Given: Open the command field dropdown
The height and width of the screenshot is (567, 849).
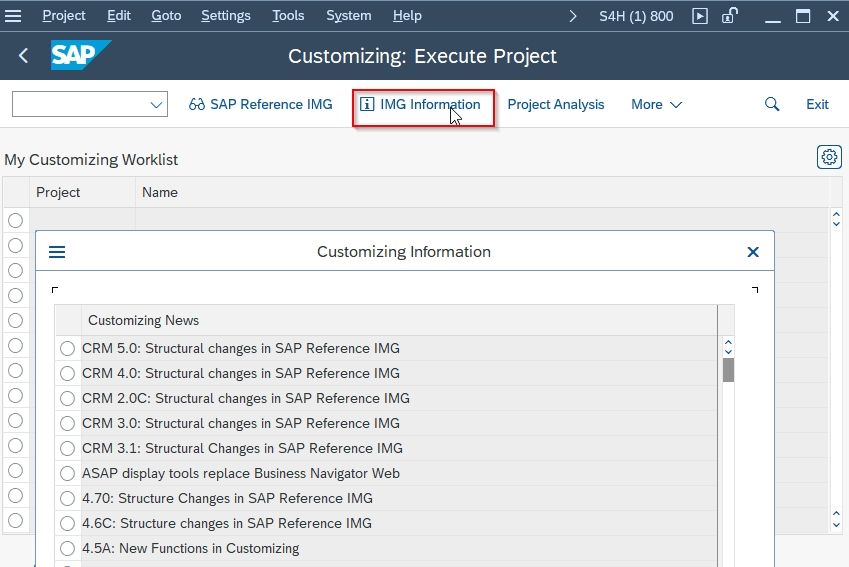Looking at the screenshot, I should pos(156,105).
